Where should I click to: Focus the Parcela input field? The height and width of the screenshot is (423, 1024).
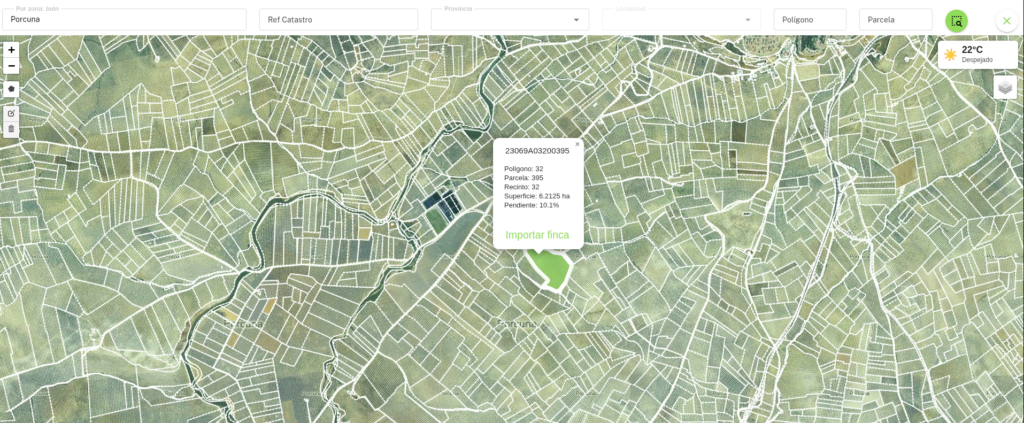pyautogui.click(x=895, y=20)
